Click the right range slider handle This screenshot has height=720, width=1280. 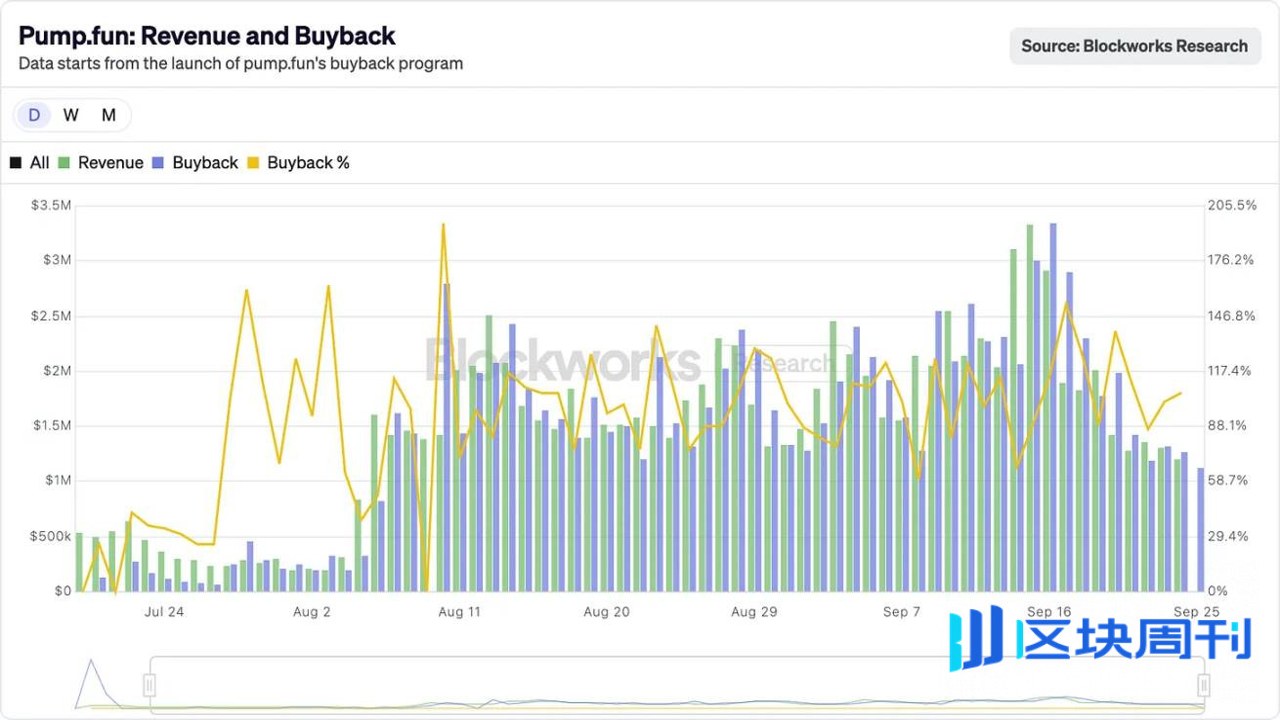tap(1204, 685)
